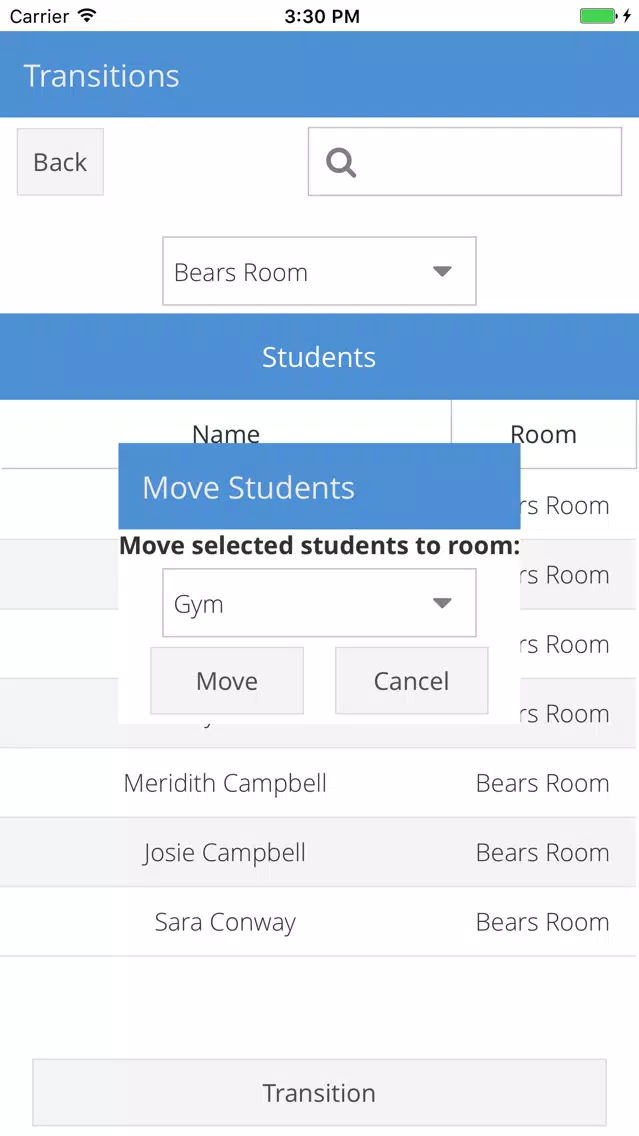
Task: Cancel the Move Students dialog
Action: click(412, 681)
